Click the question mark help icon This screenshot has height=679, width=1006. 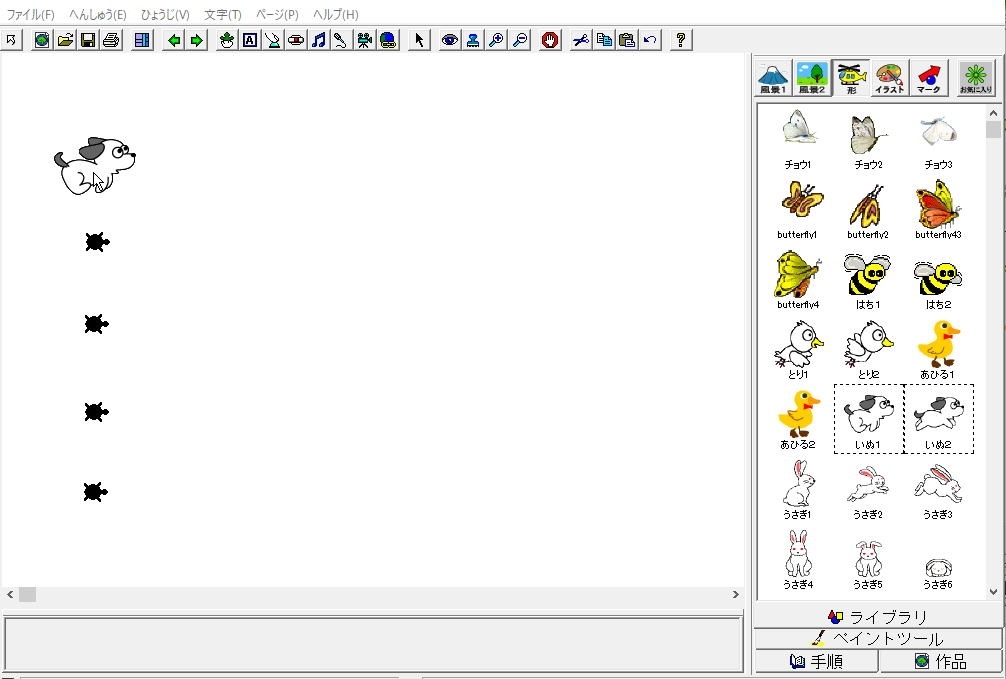tap(681, 40)
